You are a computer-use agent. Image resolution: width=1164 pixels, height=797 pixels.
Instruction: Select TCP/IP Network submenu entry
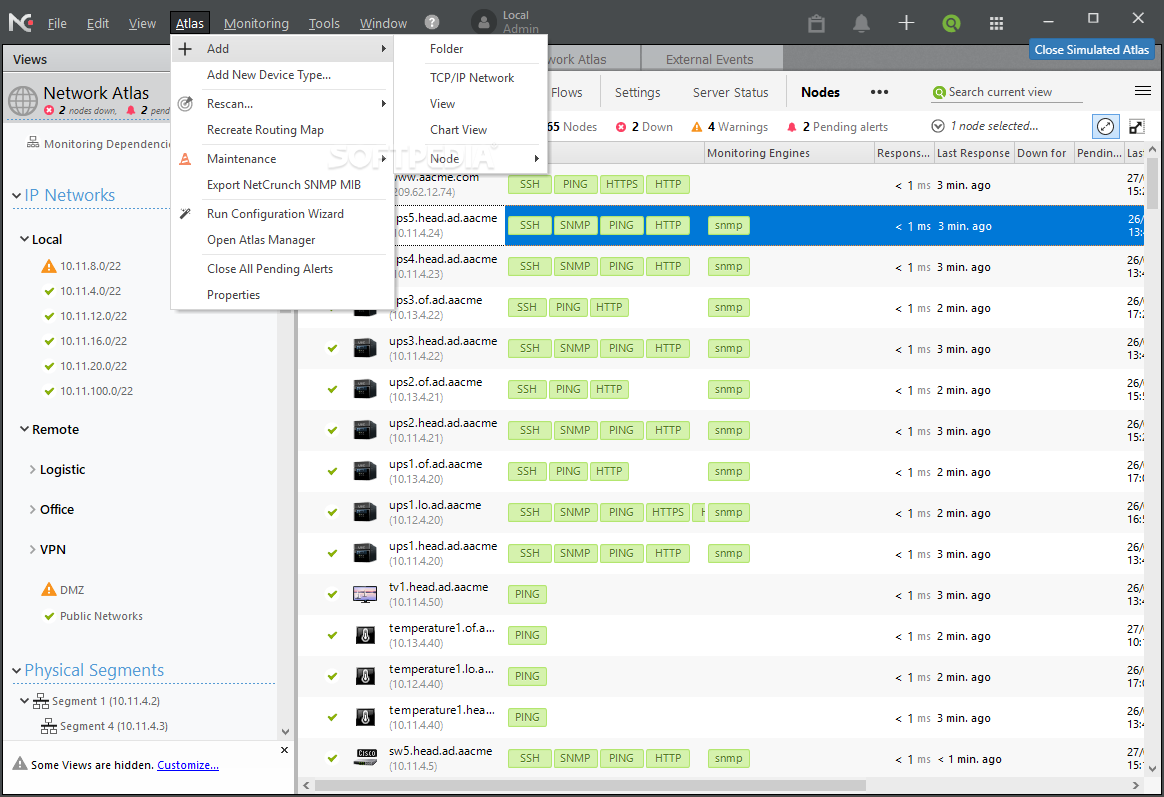(x=471, y=78)
